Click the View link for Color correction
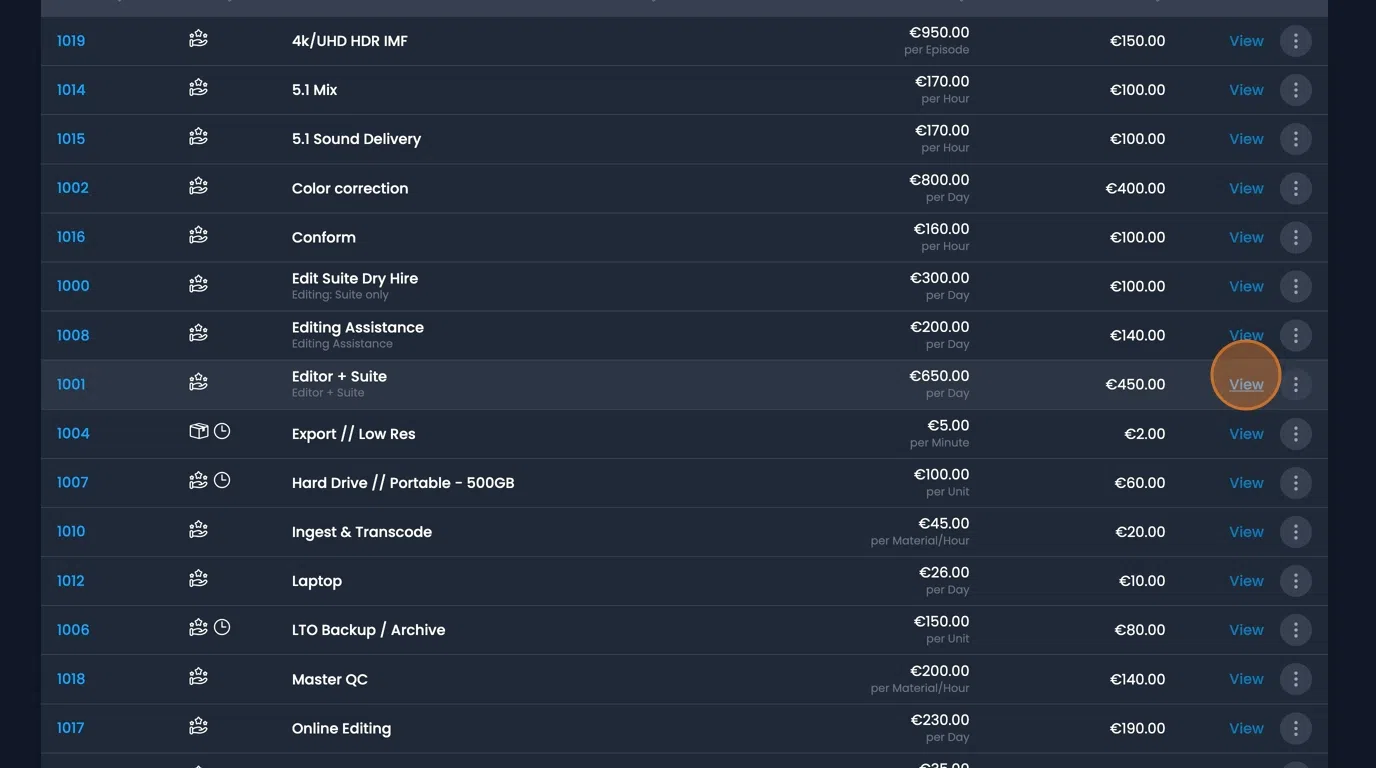Viewport: 1376px width, 768px height. pyautogui.click(x=1245, y=188)
